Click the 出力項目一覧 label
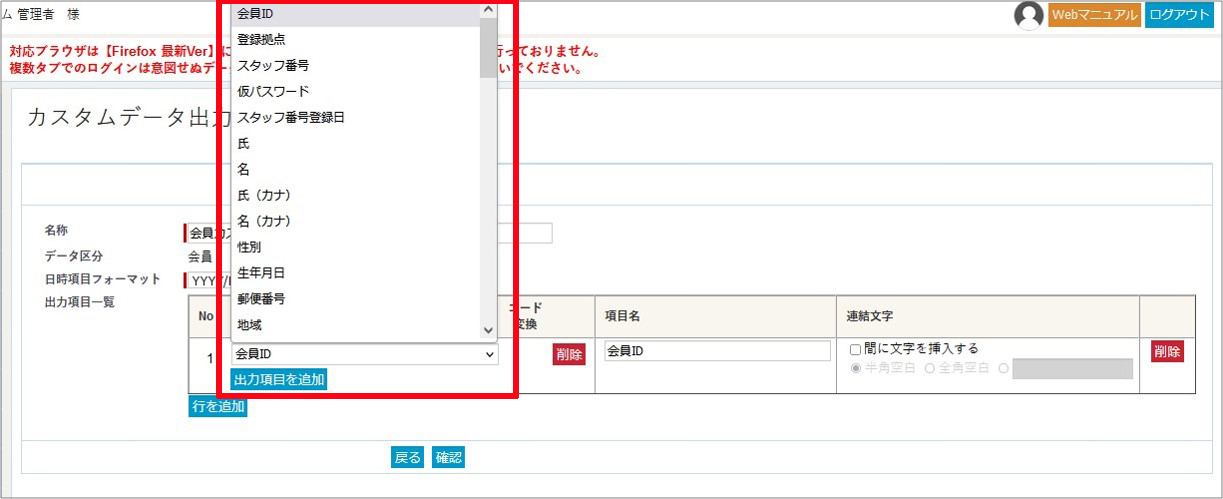Screen dimensions: 1223x499 click(80, 302)
